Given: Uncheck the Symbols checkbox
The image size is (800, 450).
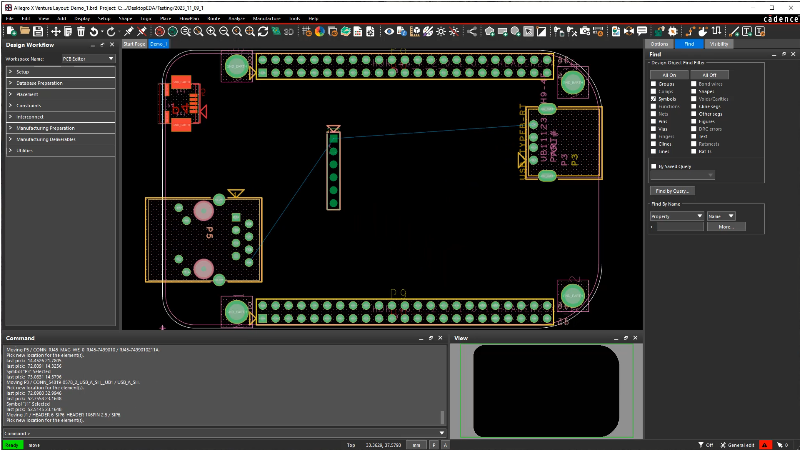Looking at the screenshot, I should (x=653, y=99).
